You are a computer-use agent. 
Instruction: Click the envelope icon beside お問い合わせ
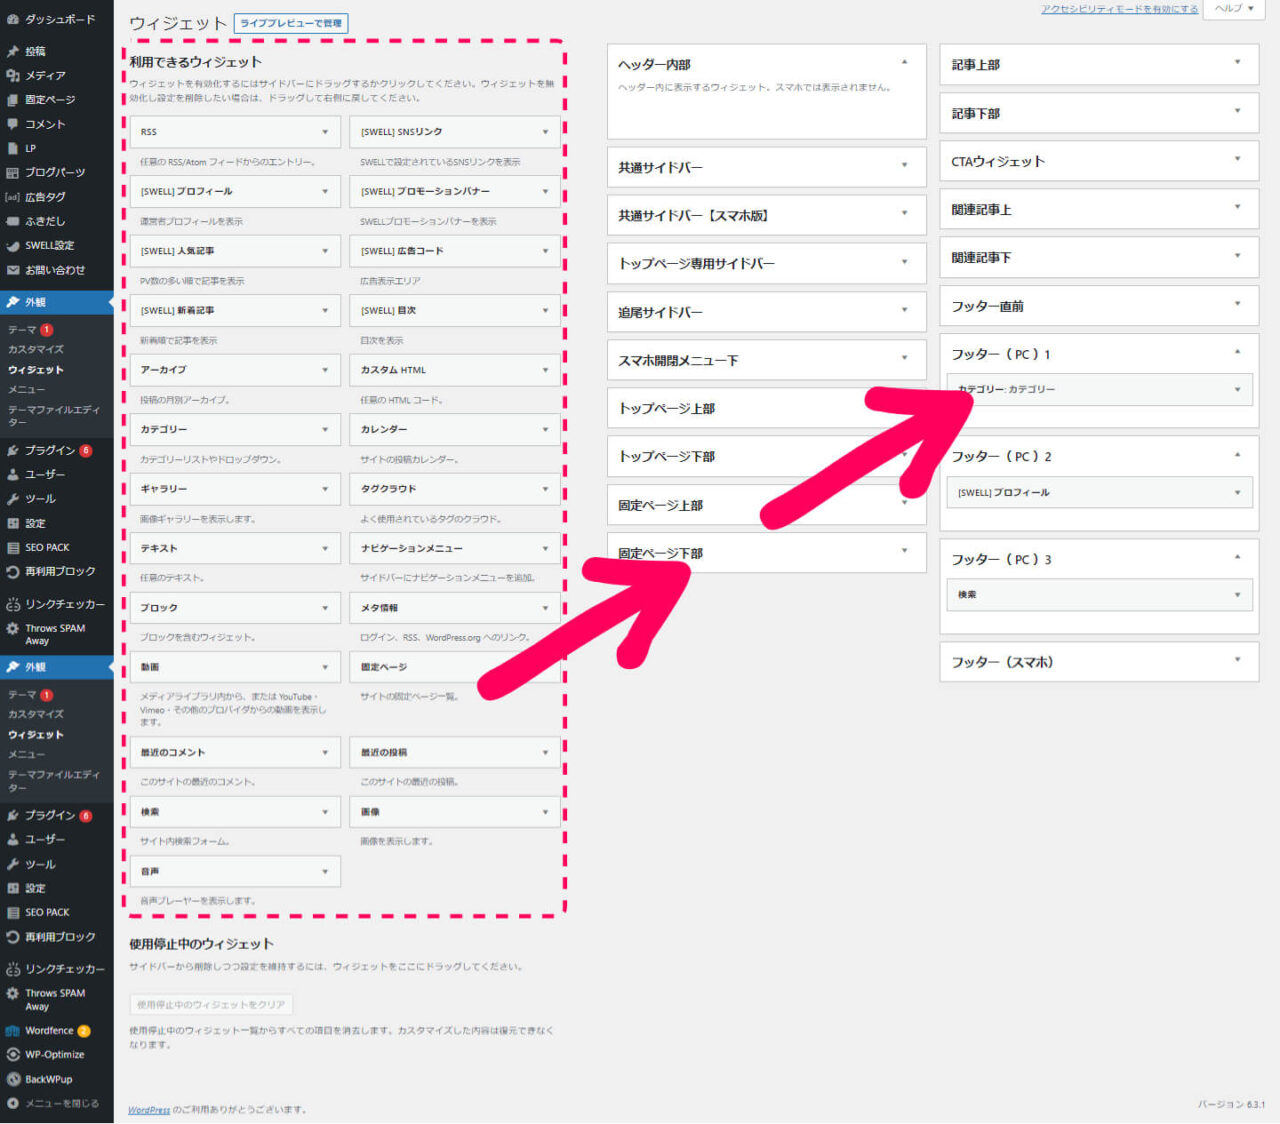coord(12,270)
